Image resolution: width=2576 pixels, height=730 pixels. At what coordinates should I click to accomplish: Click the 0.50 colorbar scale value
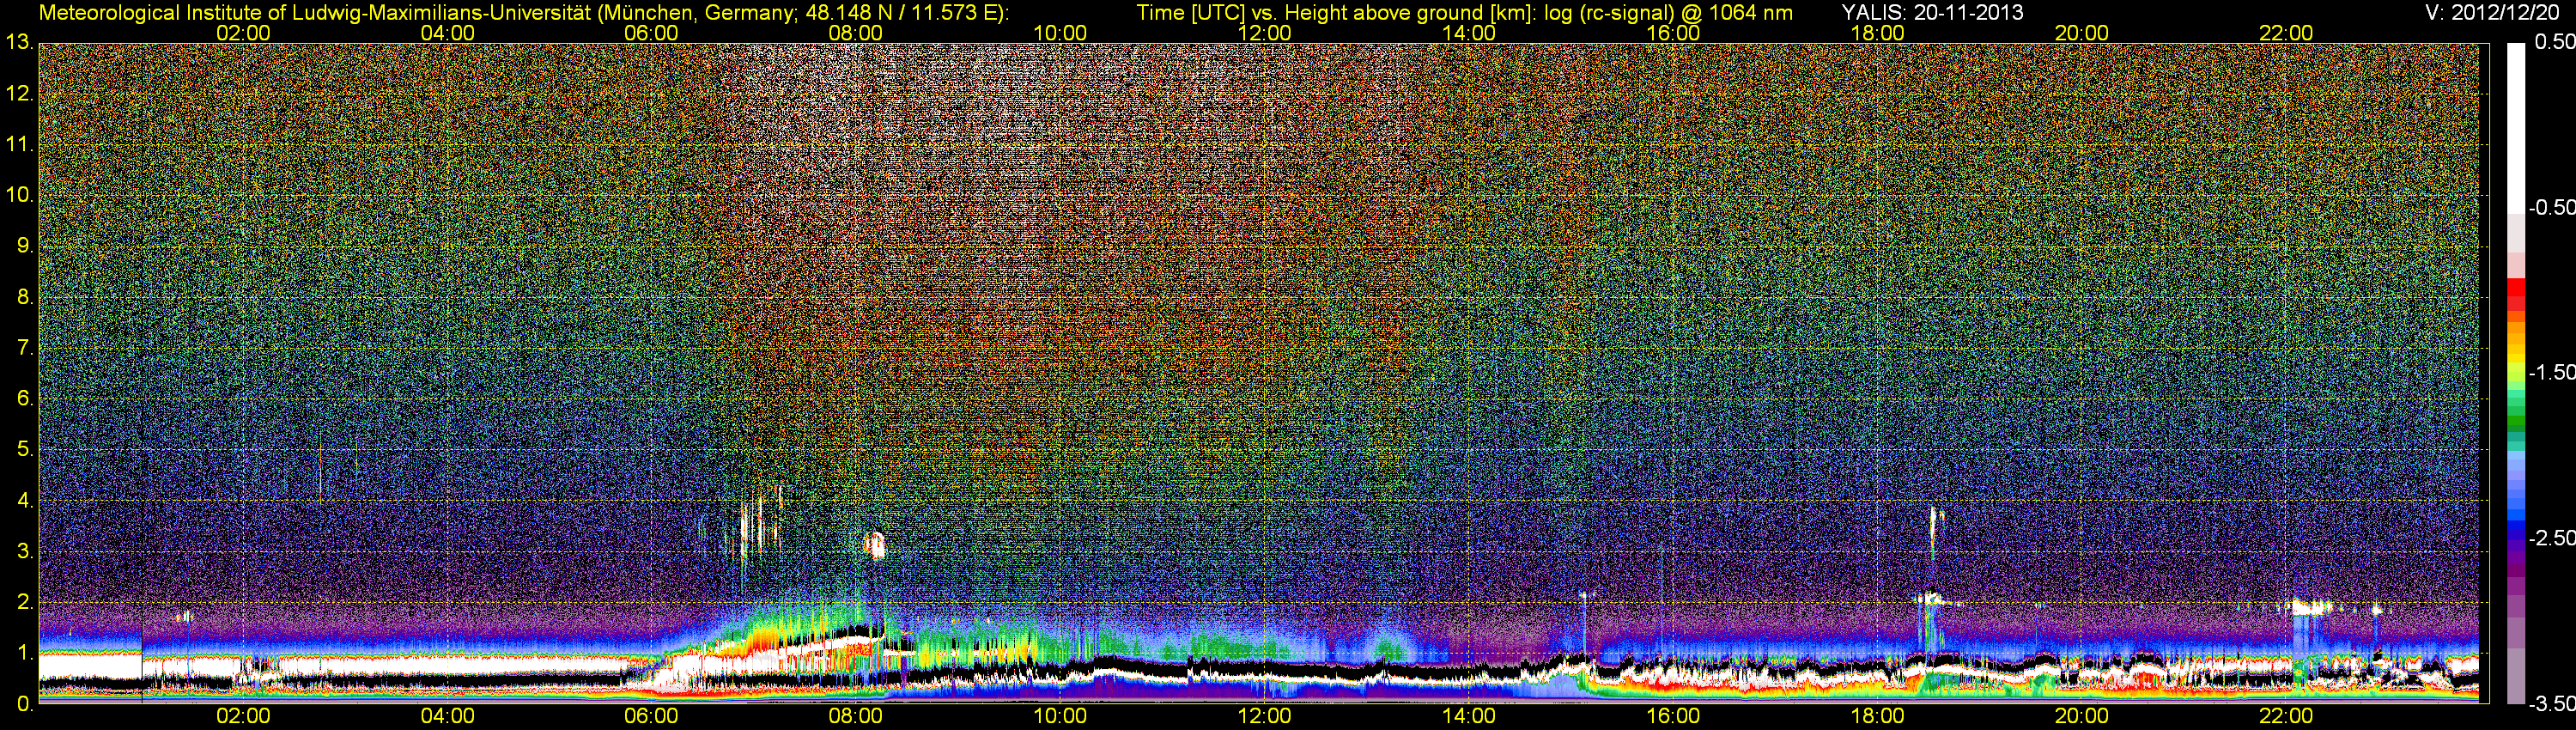2555,42
